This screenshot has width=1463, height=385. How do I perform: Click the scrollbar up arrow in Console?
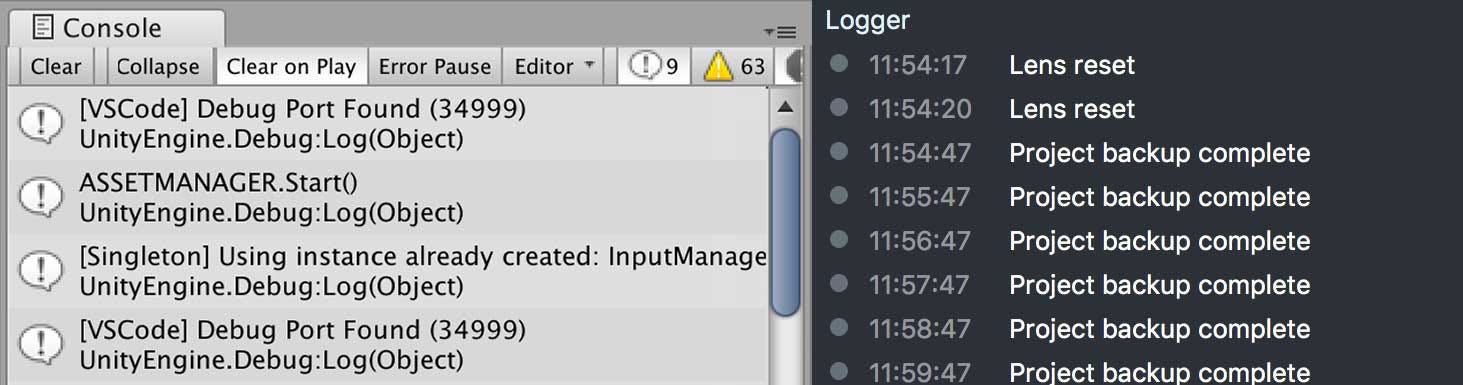786,107
